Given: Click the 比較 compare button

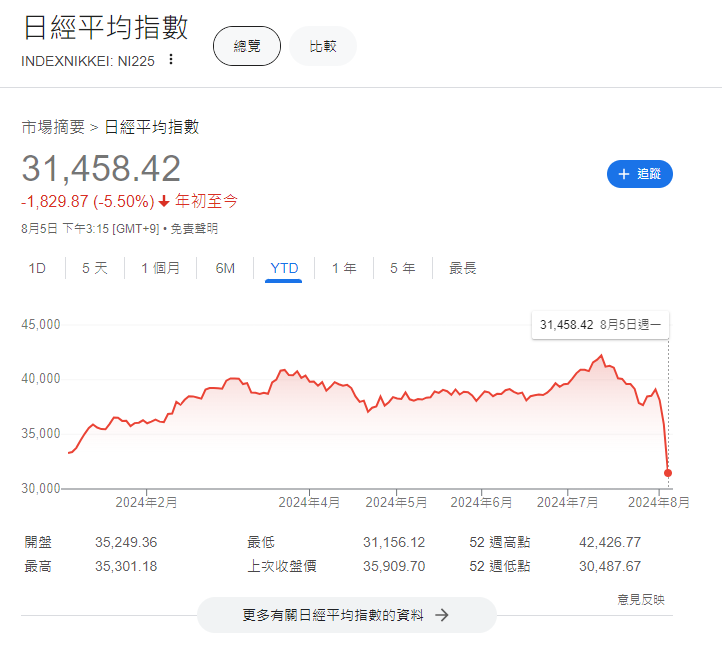Looking at the screenshot, I should [323, 46].
